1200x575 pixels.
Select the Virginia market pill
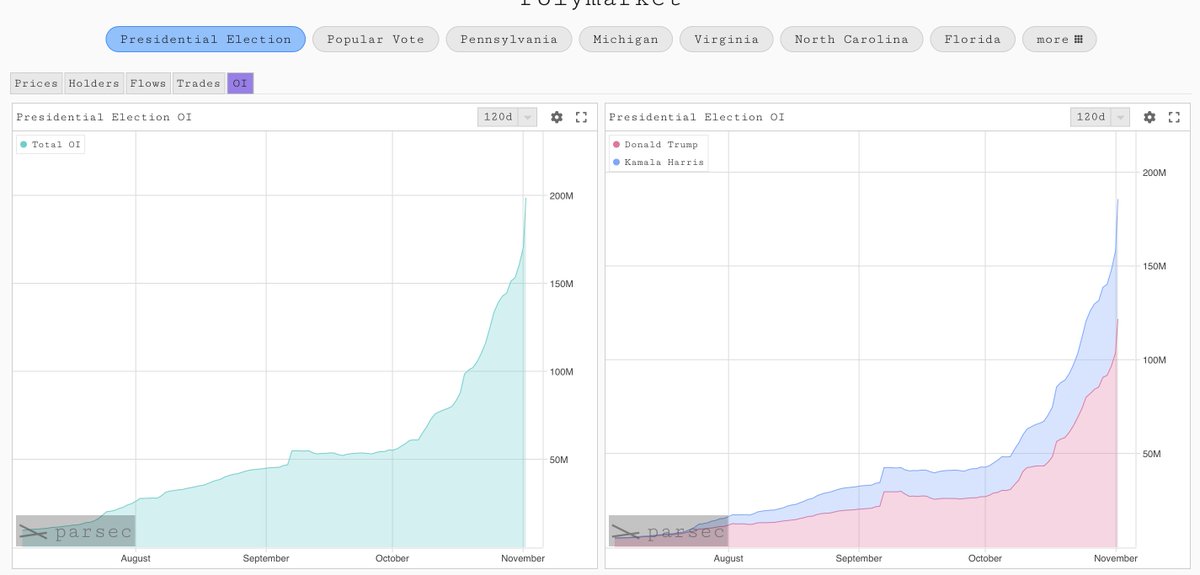[x=726, y=40]
